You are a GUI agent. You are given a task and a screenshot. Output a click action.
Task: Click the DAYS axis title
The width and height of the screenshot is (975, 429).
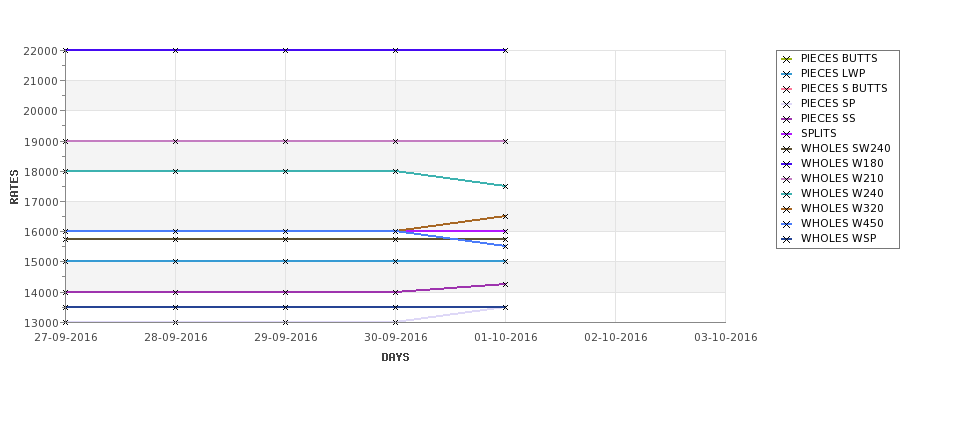tap(395, 358)
